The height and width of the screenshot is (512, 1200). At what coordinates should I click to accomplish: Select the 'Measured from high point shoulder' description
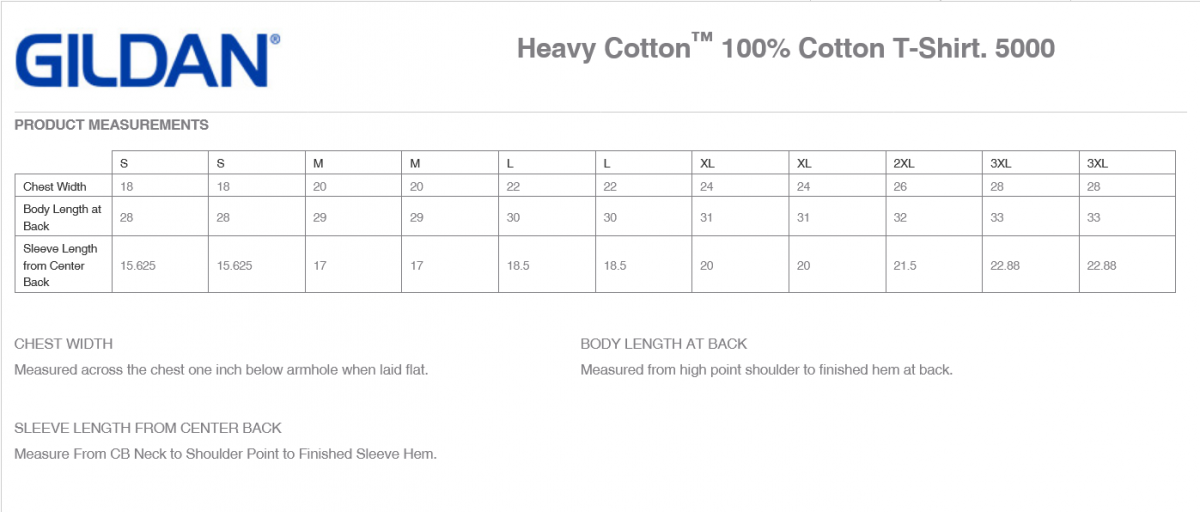point(766,370)
